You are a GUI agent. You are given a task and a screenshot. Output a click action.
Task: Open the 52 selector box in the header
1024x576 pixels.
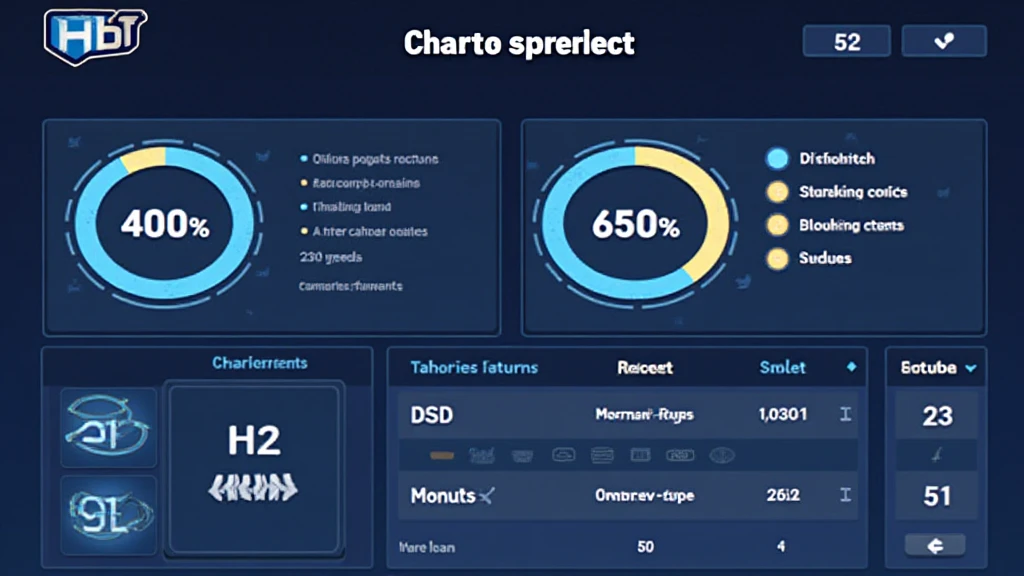pos(846,41)
